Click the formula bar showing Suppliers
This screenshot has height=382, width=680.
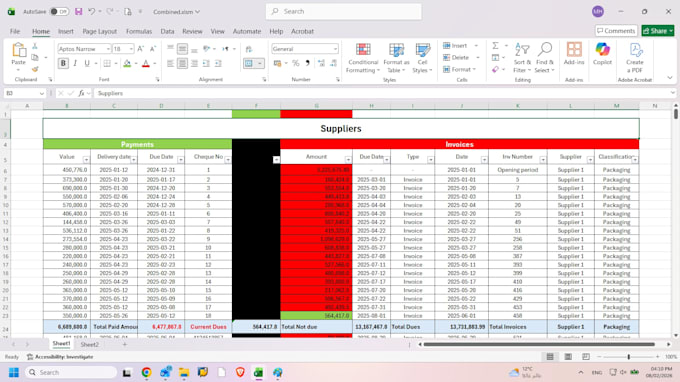pos(382,93)
